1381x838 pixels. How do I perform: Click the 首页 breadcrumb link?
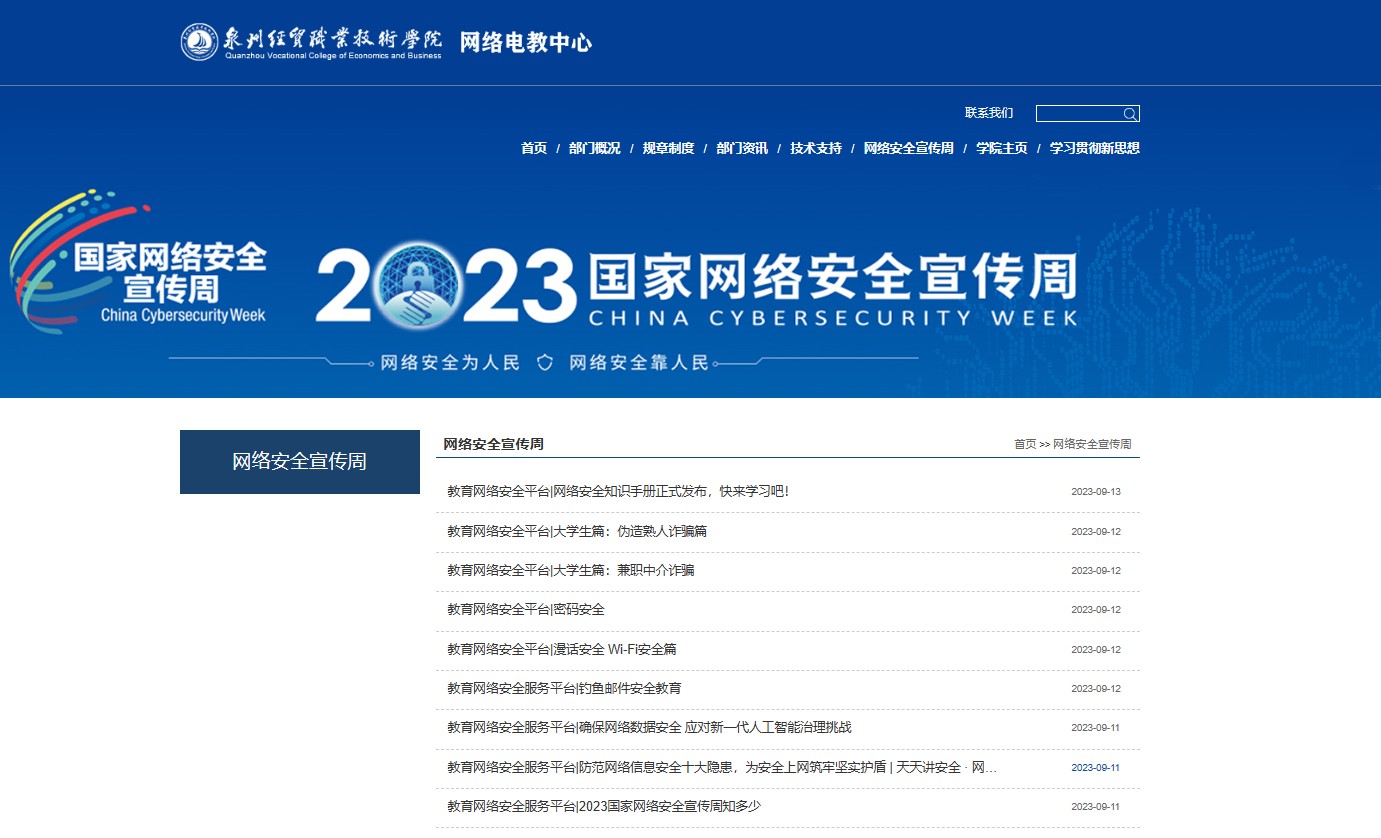click(x=1024, y=444)
